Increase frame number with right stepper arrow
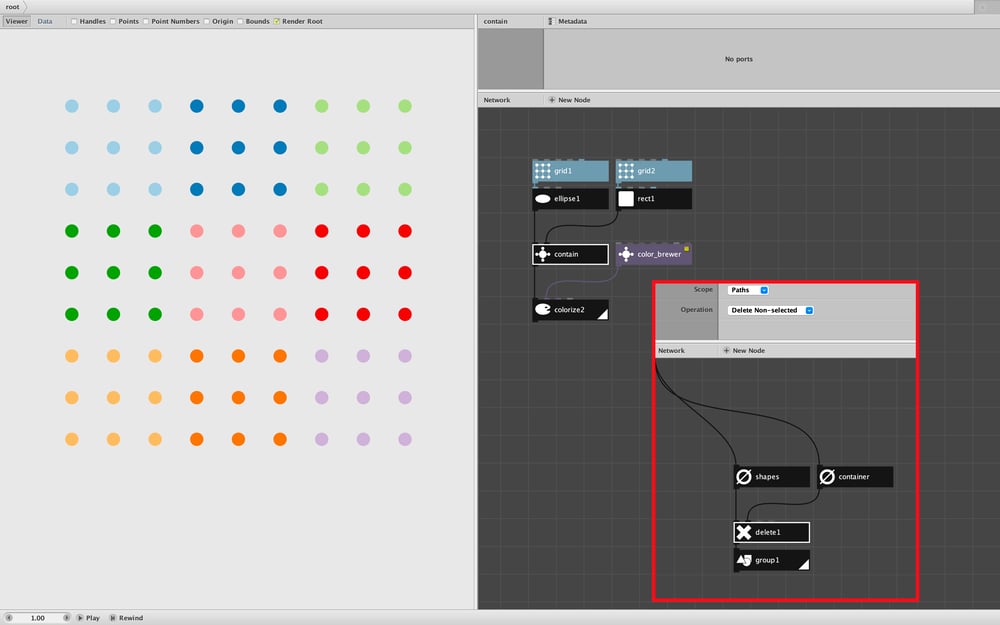This screenshot has width=1000, height=625. click(66, 618)
